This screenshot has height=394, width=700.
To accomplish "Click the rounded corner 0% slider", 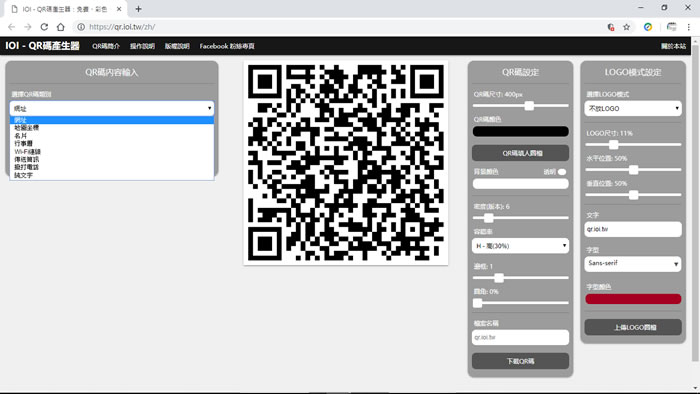I will pos(520,303).
